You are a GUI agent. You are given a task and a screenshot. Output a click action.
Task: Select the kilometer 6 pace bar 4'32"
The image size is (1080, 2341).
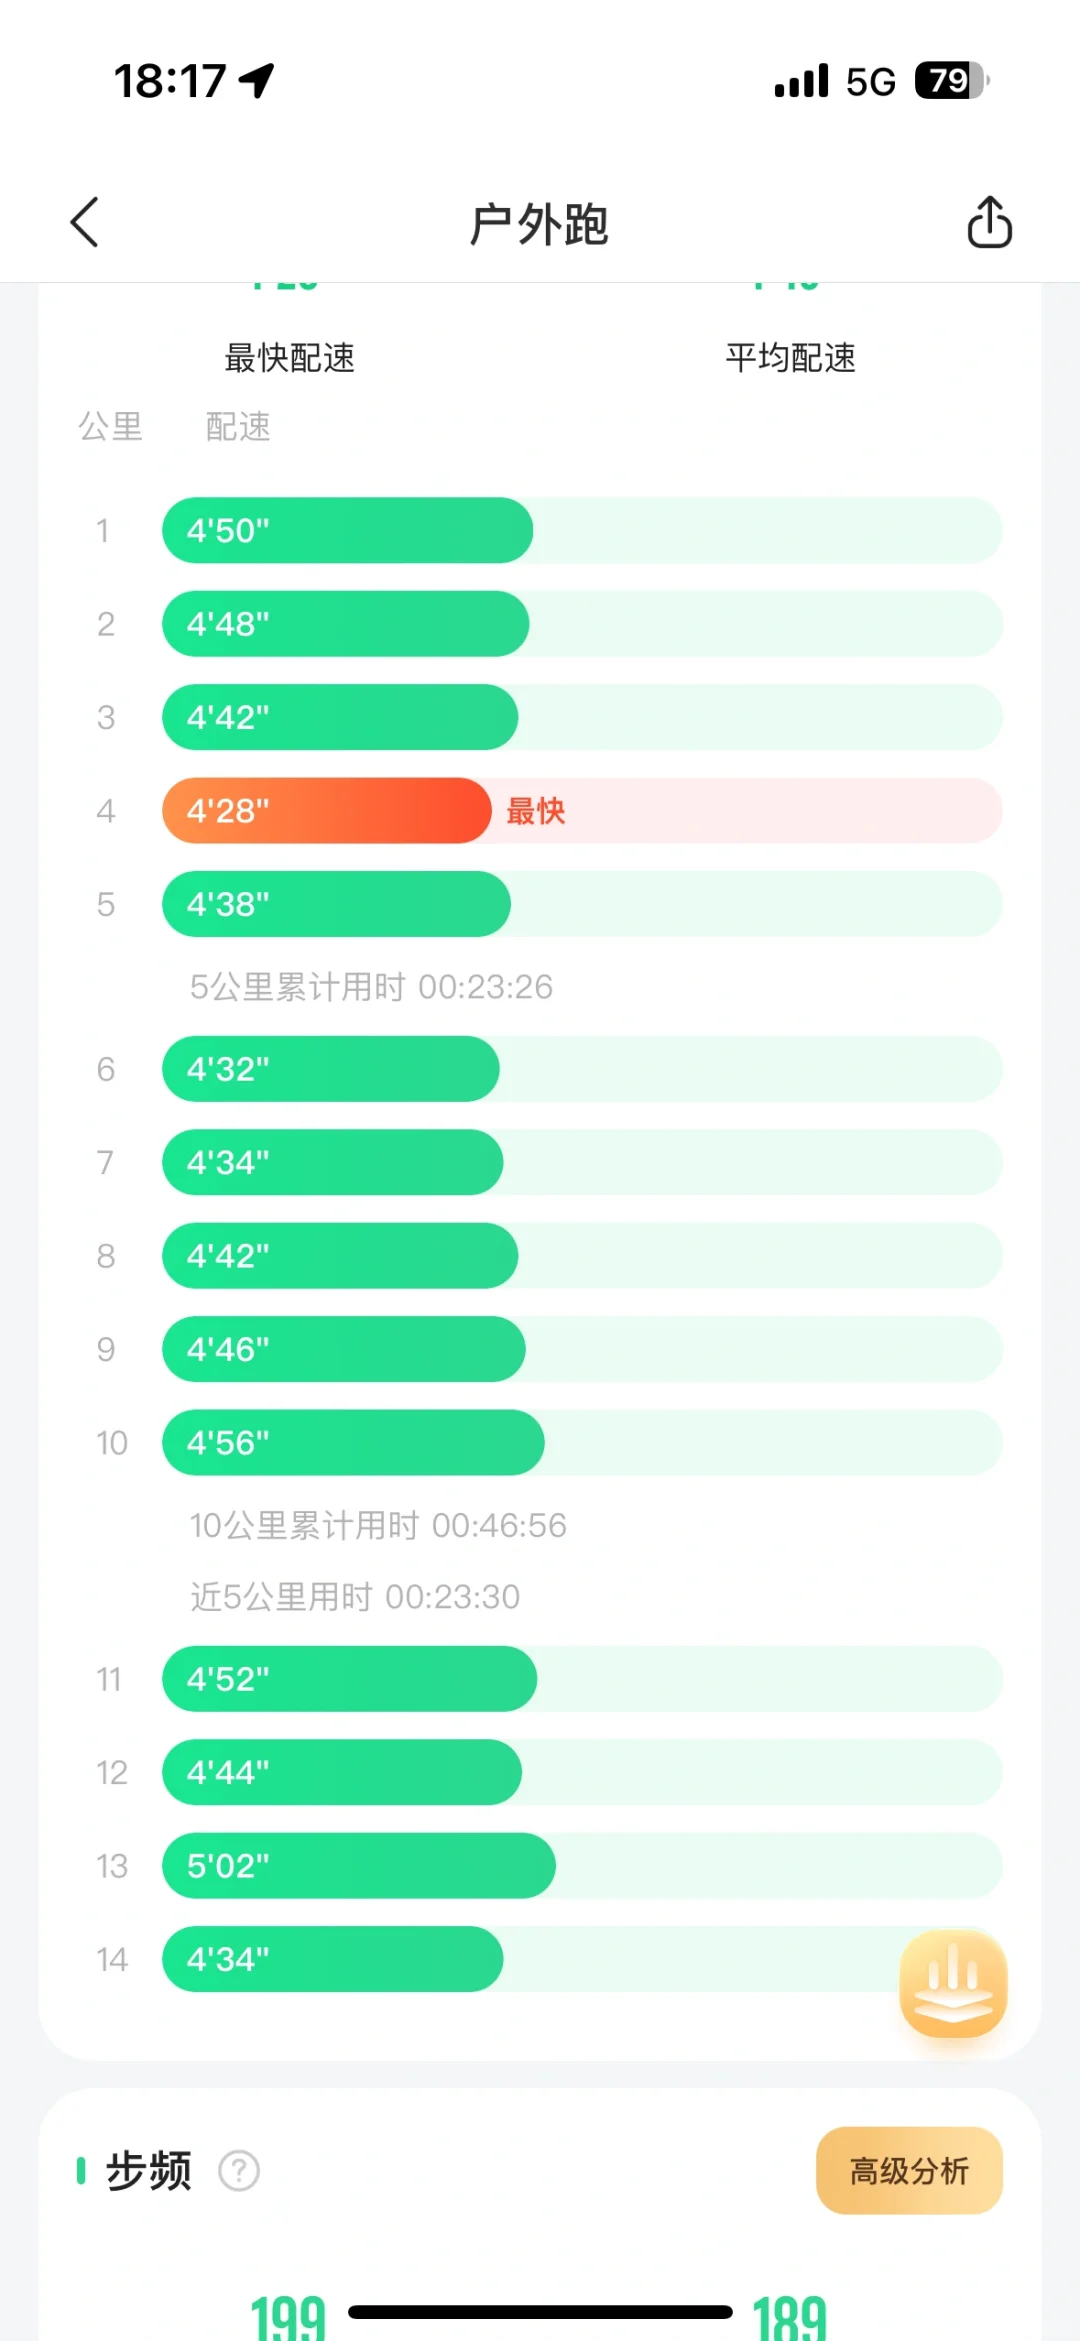pyautogui.click(x=331, y=1069)
